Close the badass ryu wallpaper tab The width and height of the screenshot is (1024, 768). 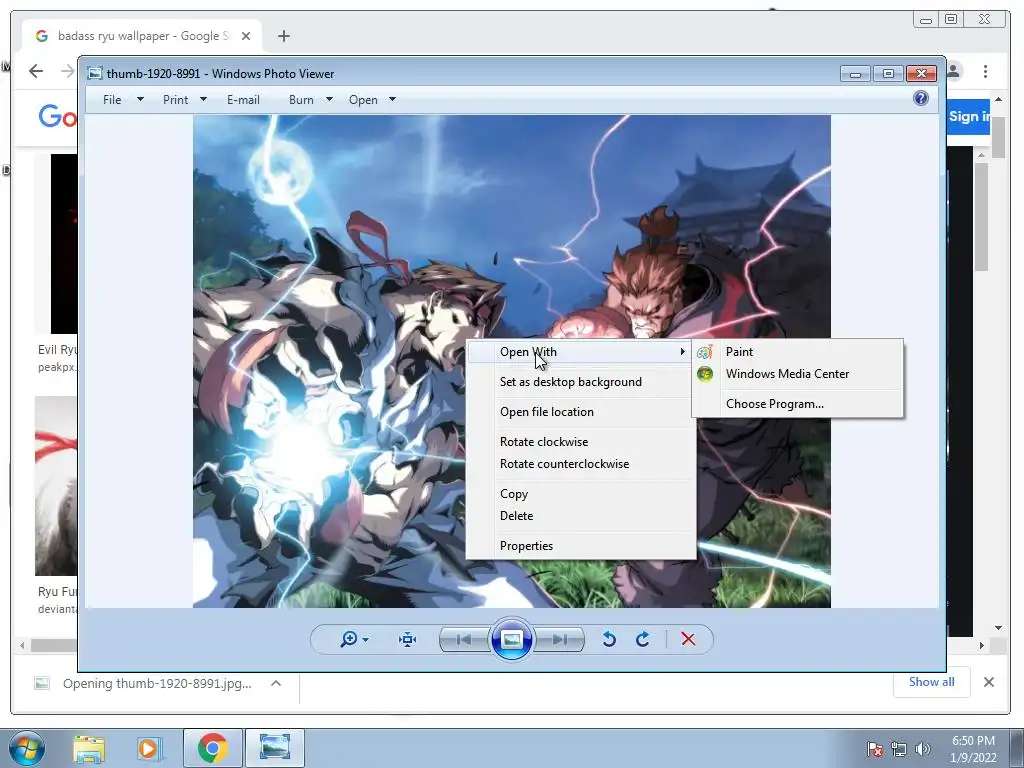click(246, 36)
